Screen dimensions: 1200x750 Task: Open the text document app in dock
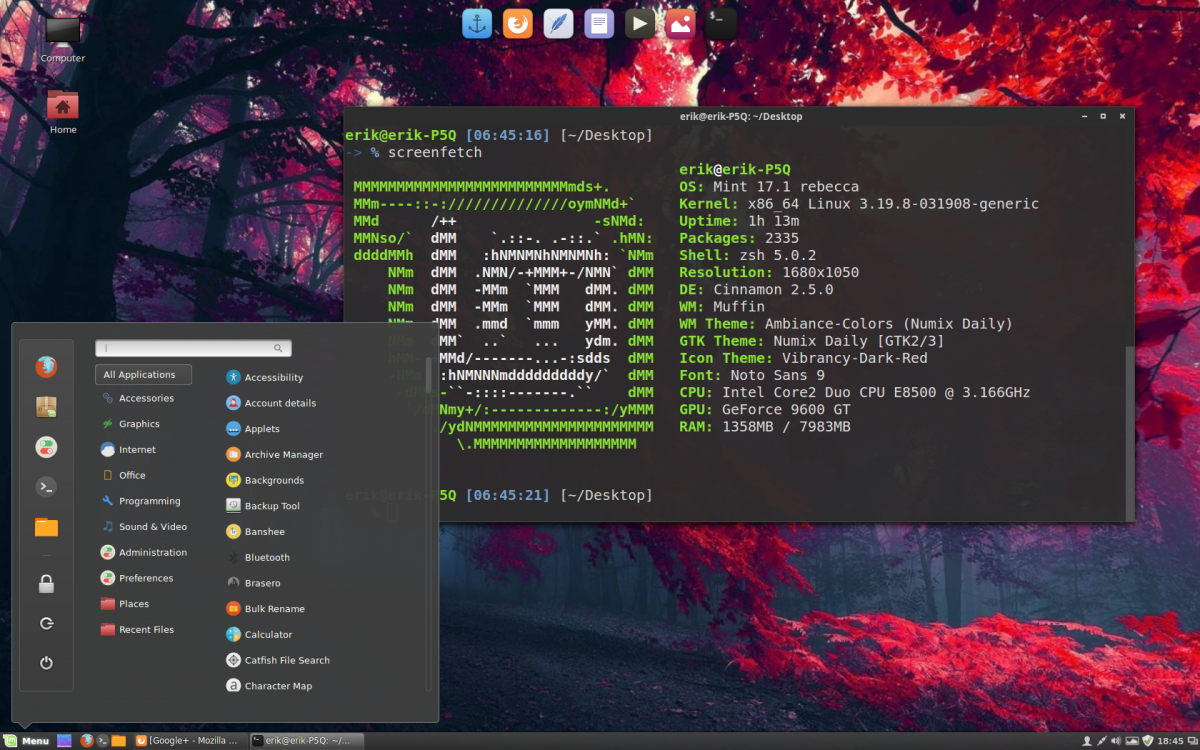(x=599, y=23)
